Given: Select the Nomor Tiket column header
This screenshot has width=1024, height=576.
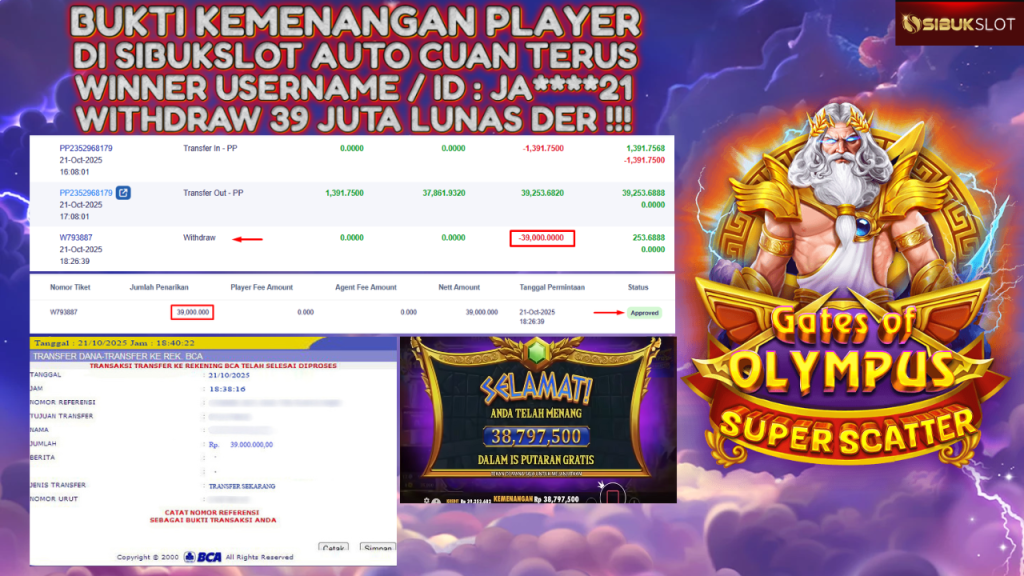Looking at the screenshot, I should tap(70, 287).
